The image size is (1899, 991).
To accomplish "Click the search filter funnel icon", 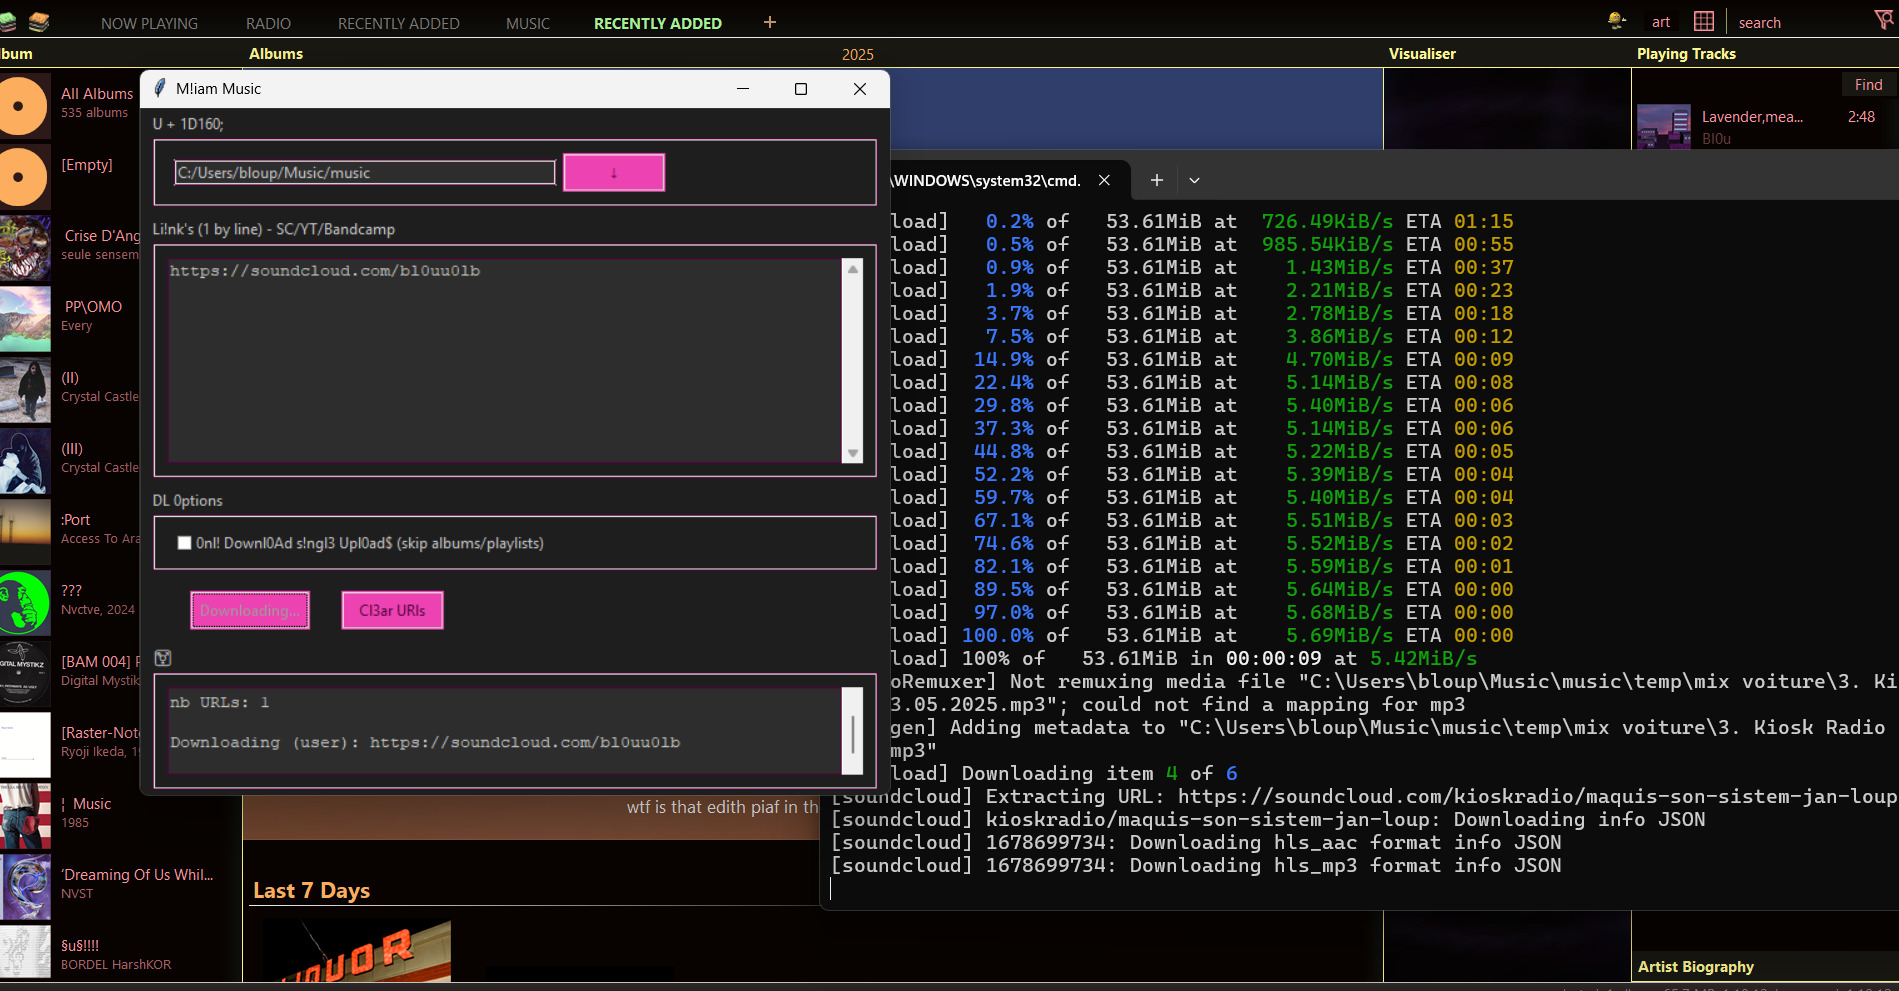I will 1883,20.
